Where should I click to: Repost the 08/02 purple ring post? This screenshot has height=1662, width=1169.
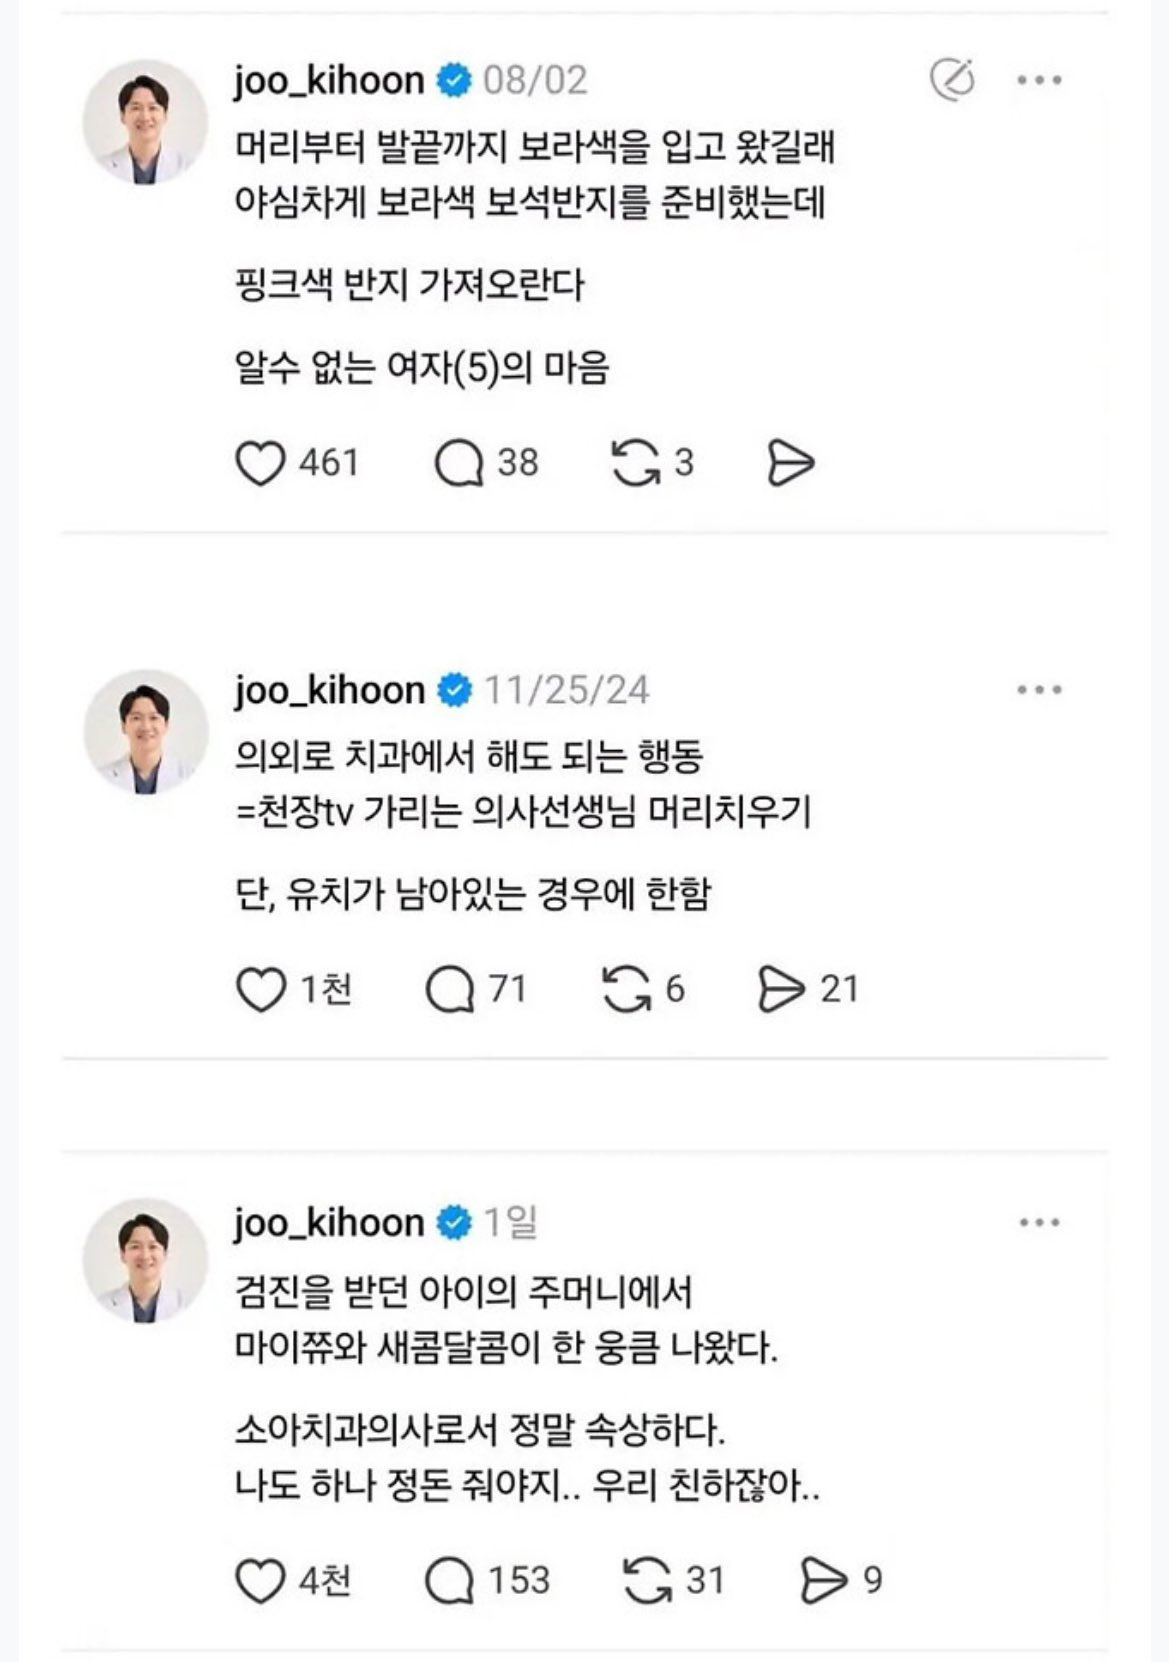tap(636, 464)
